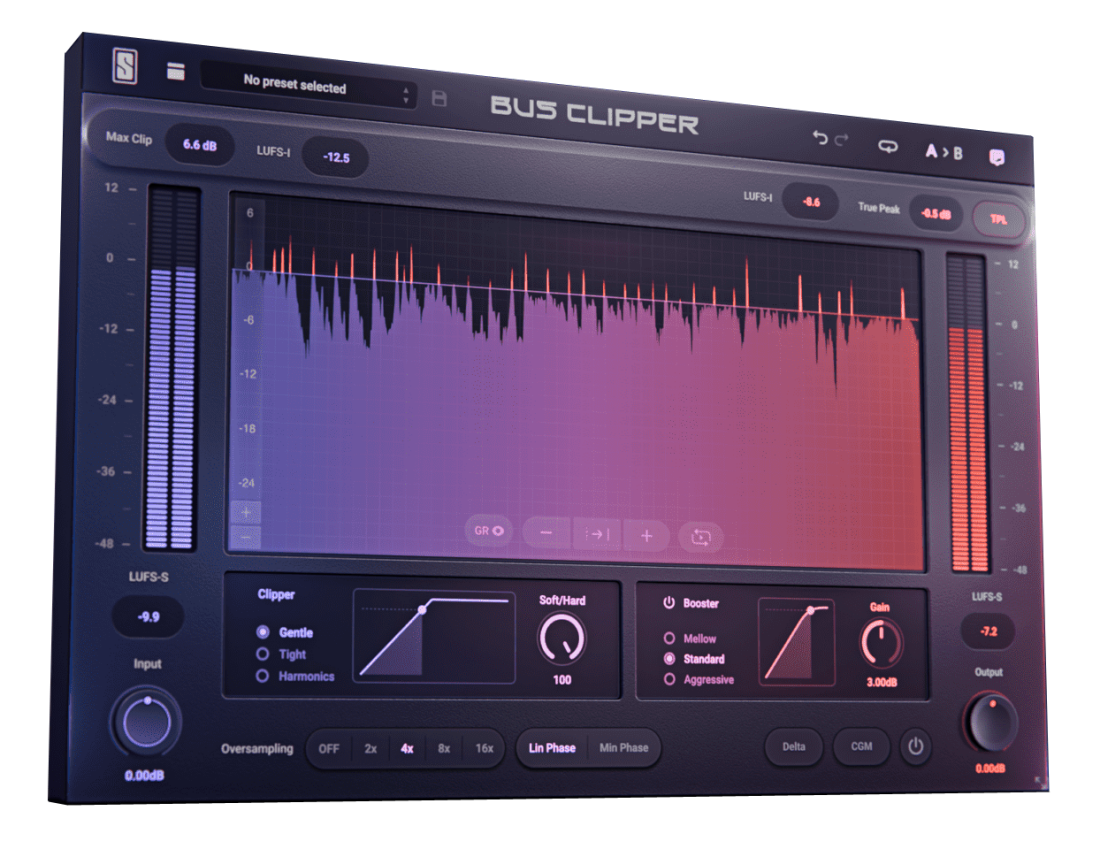1100x849 pixels.
Task: Open the 'No preset selected' dropdown
Action: [300, 87]
